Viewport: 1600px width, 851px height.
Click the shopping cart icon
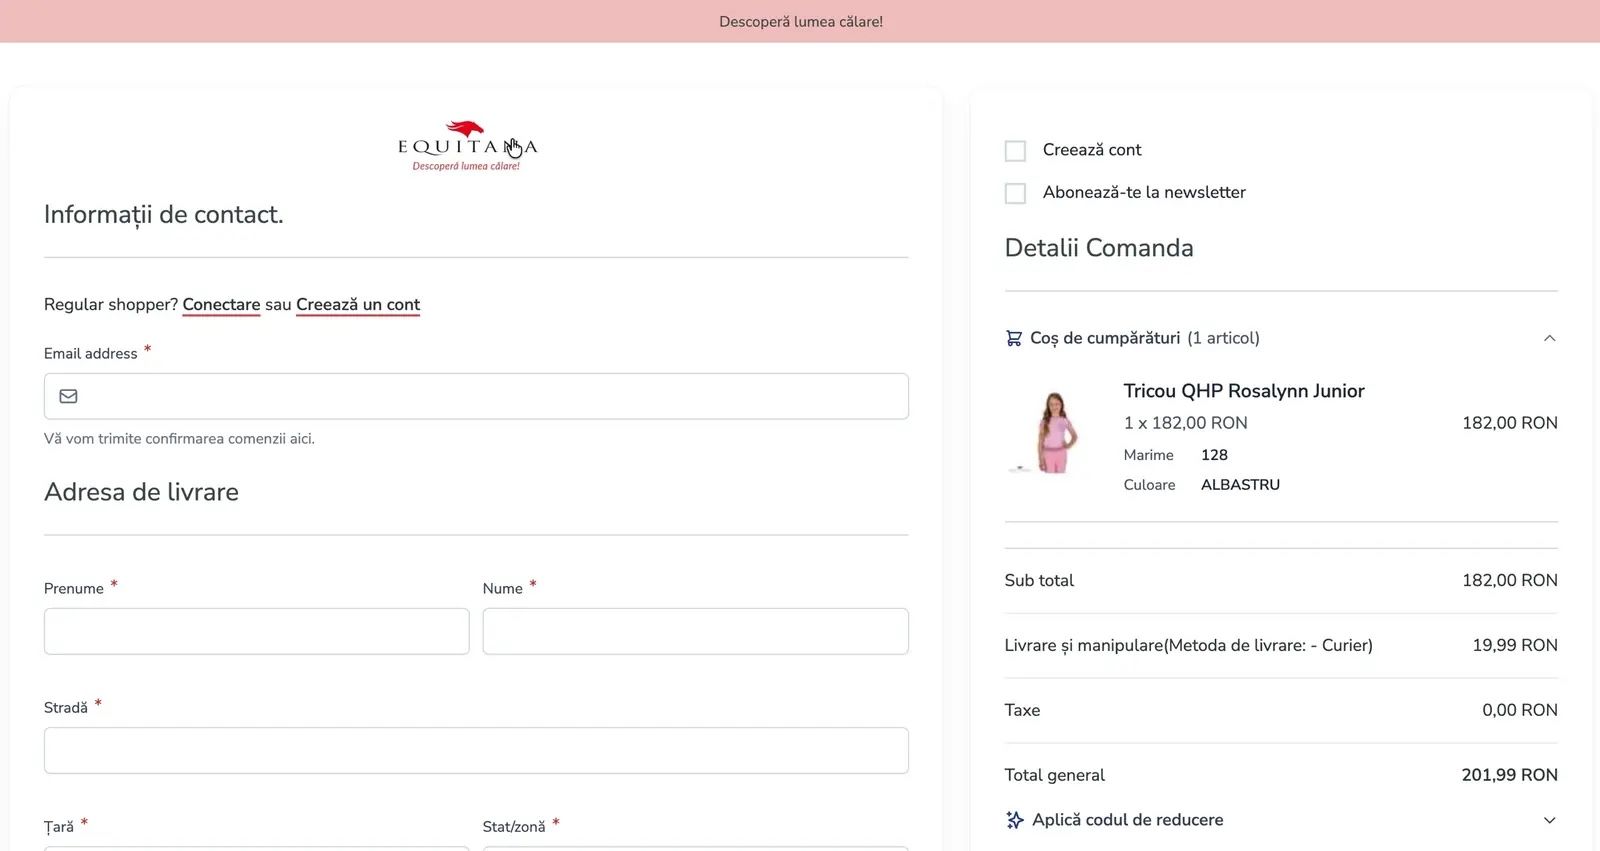click(x=1014, y=338)
